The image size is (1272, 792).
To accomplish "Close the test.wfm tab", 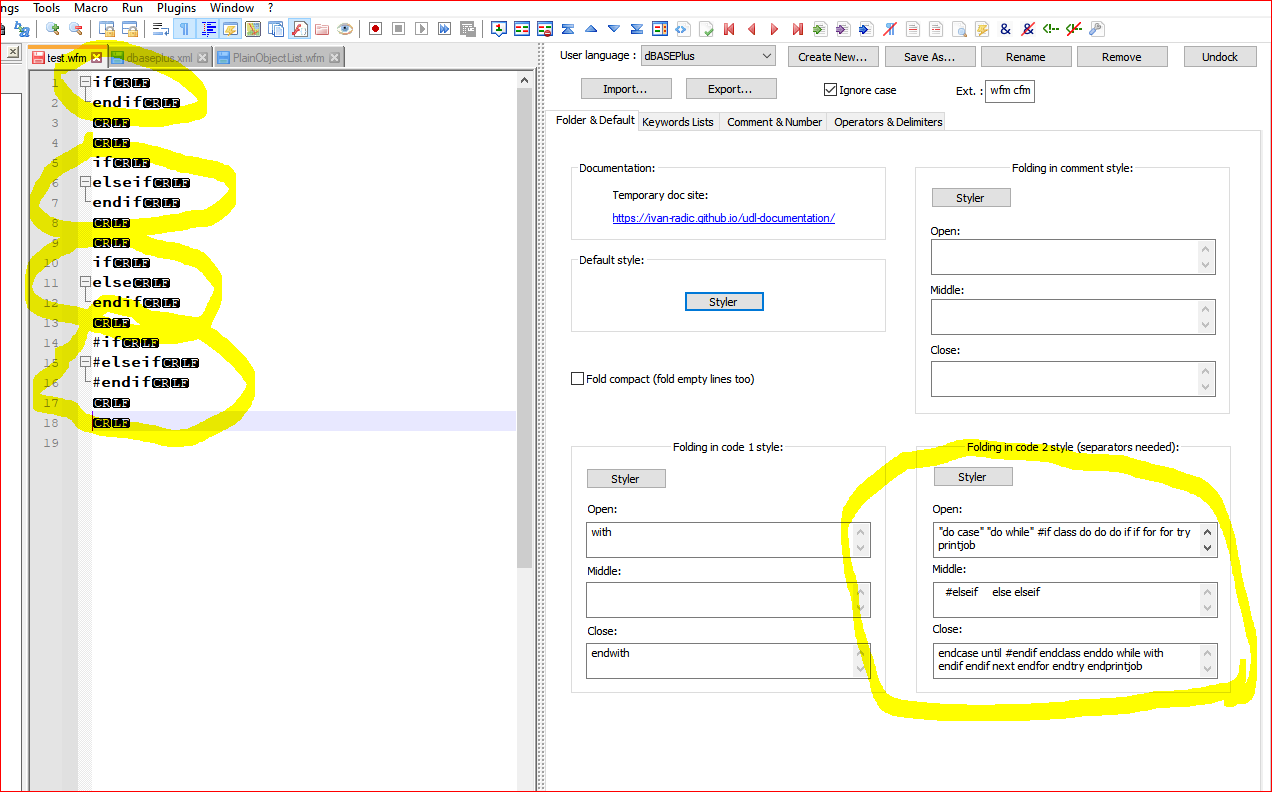I will coord(97,58).
